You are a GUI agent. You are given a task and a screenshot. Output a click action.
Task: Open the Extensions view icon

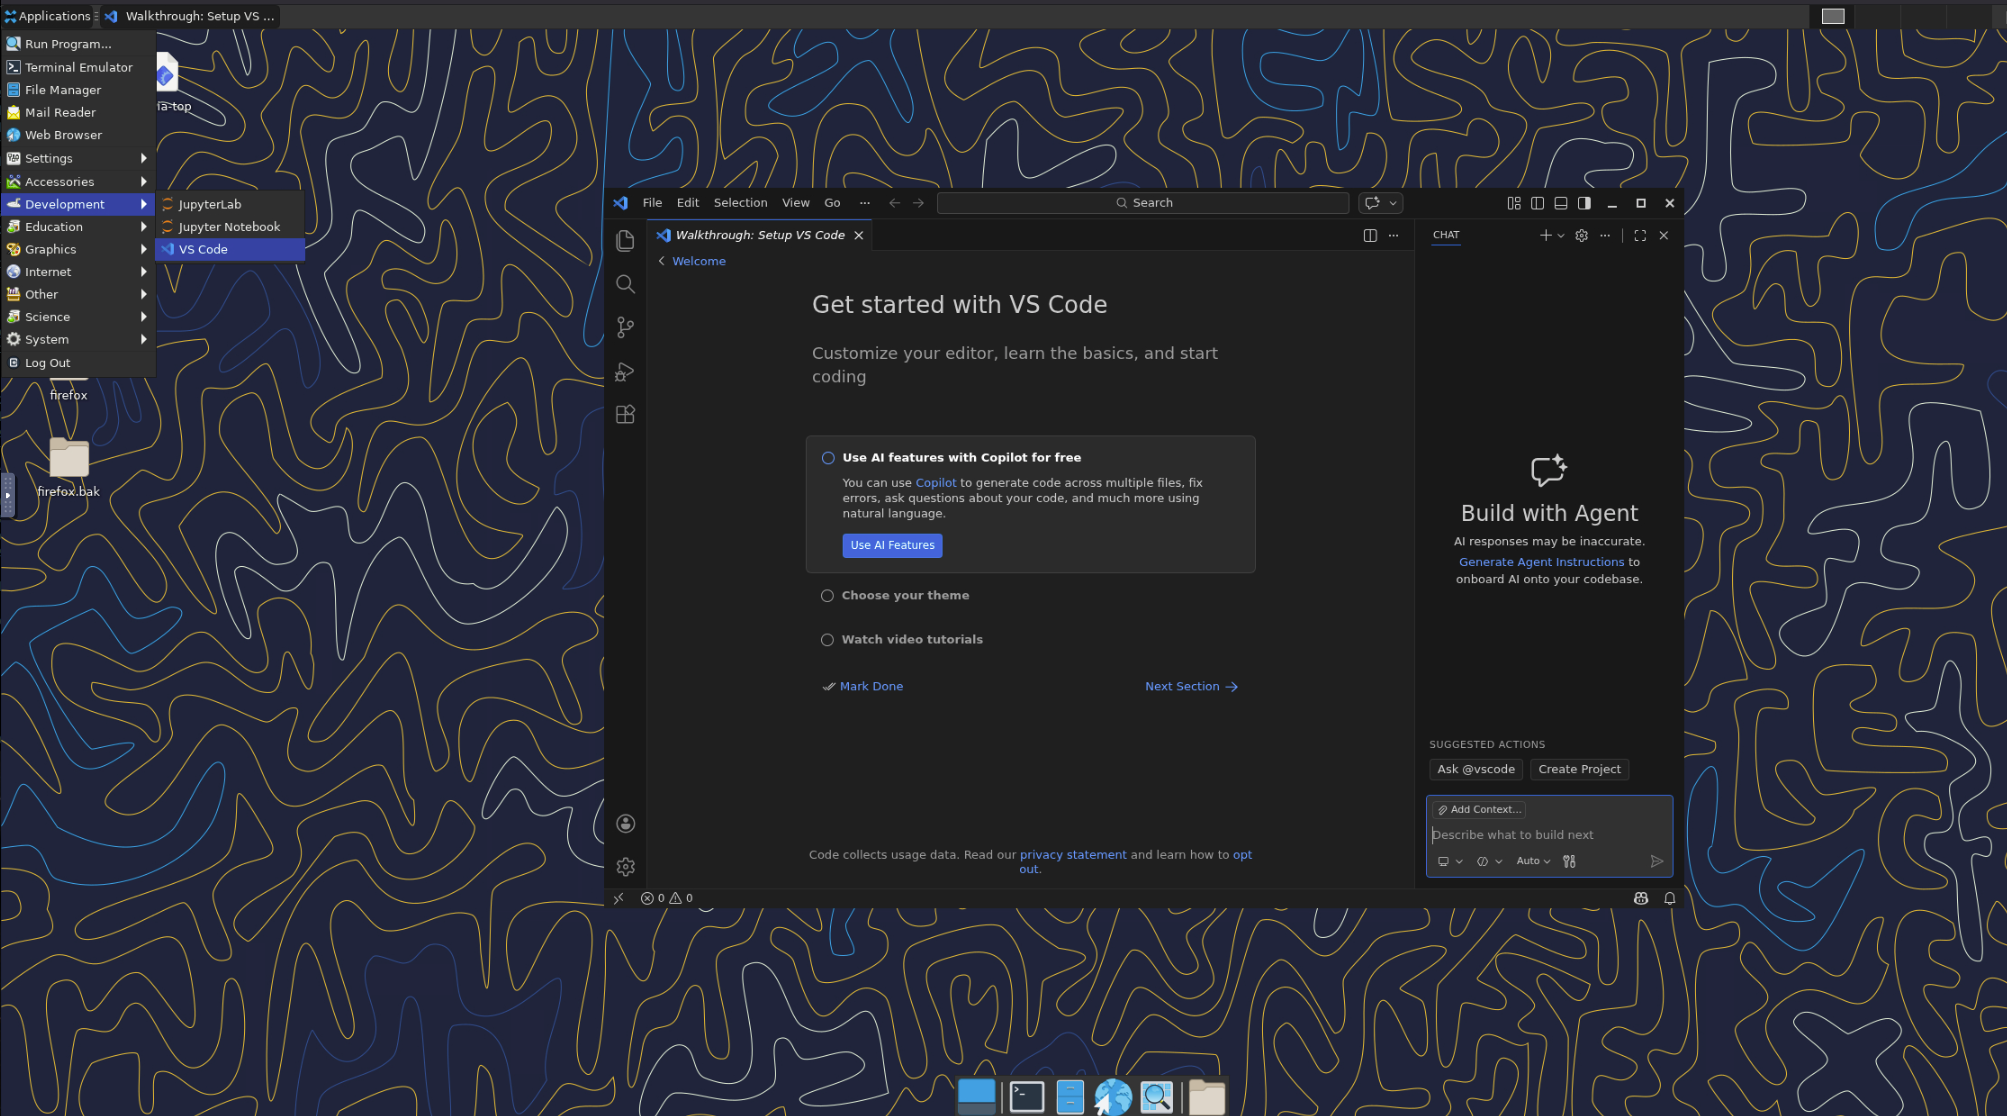(x=625, y=415)
